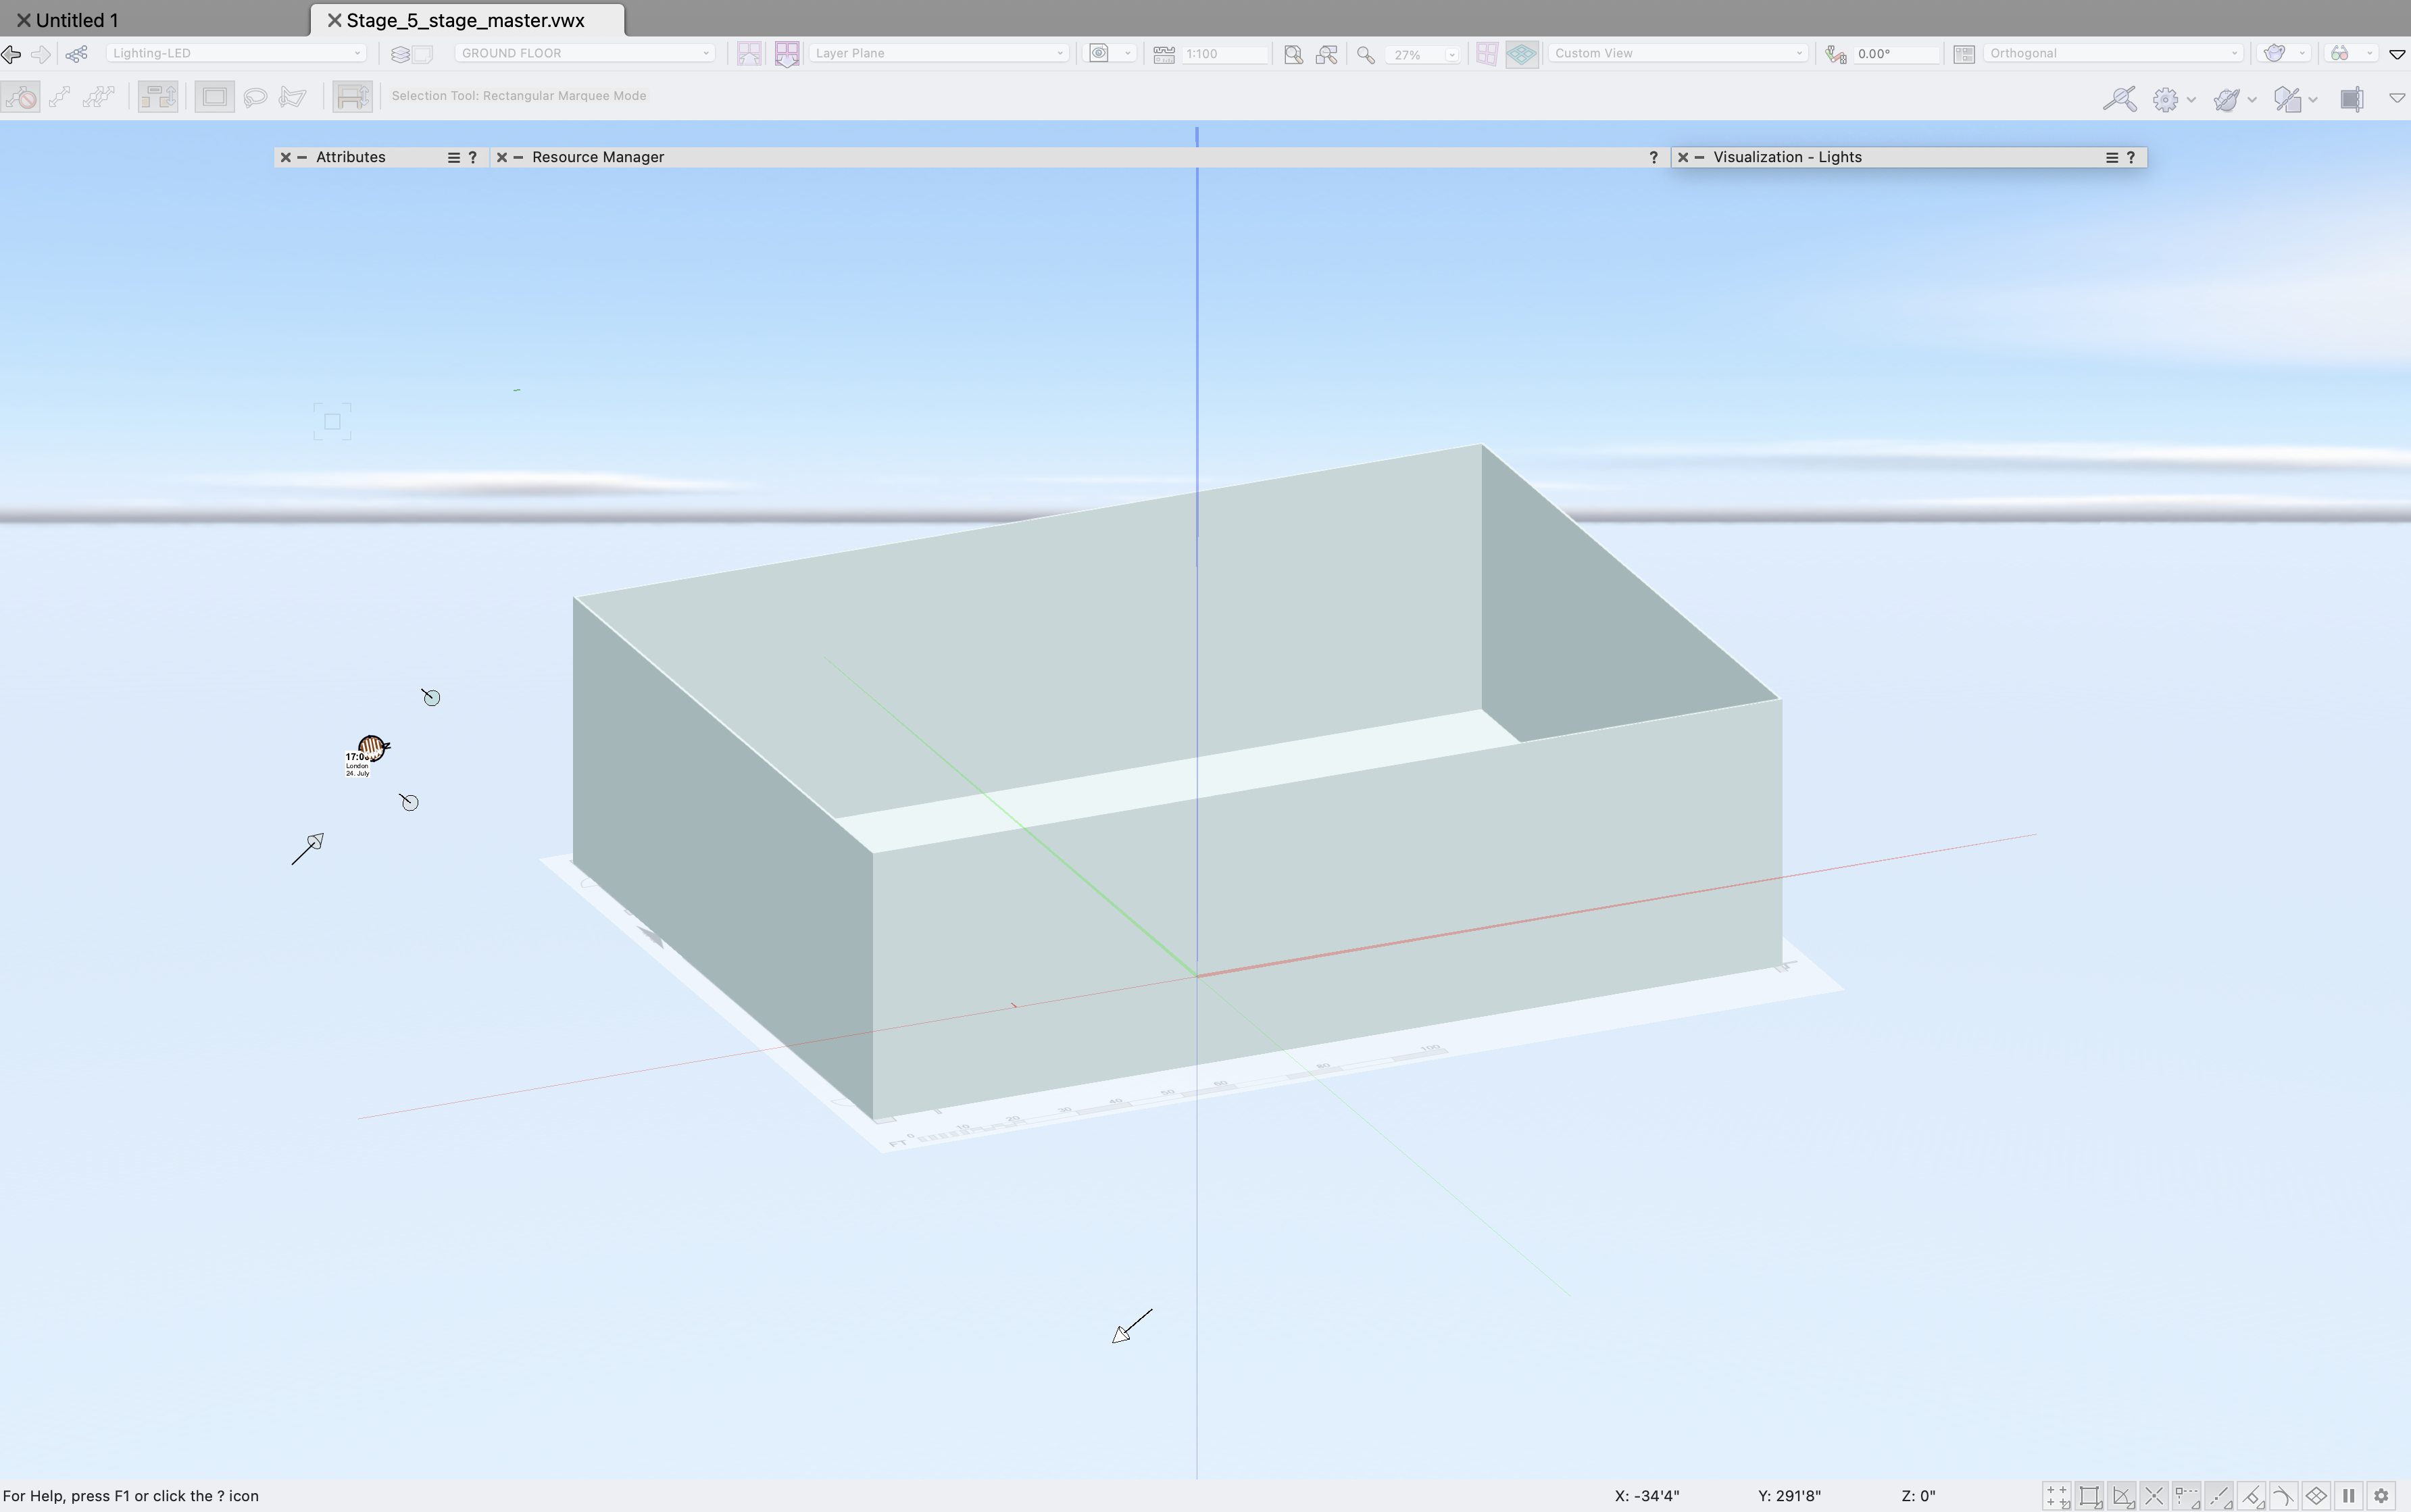This screenshot has width=2411, height=1512.
Task: Select the Stage_5_stage_master.vwx tab
Action: click(x=466, y=19)
